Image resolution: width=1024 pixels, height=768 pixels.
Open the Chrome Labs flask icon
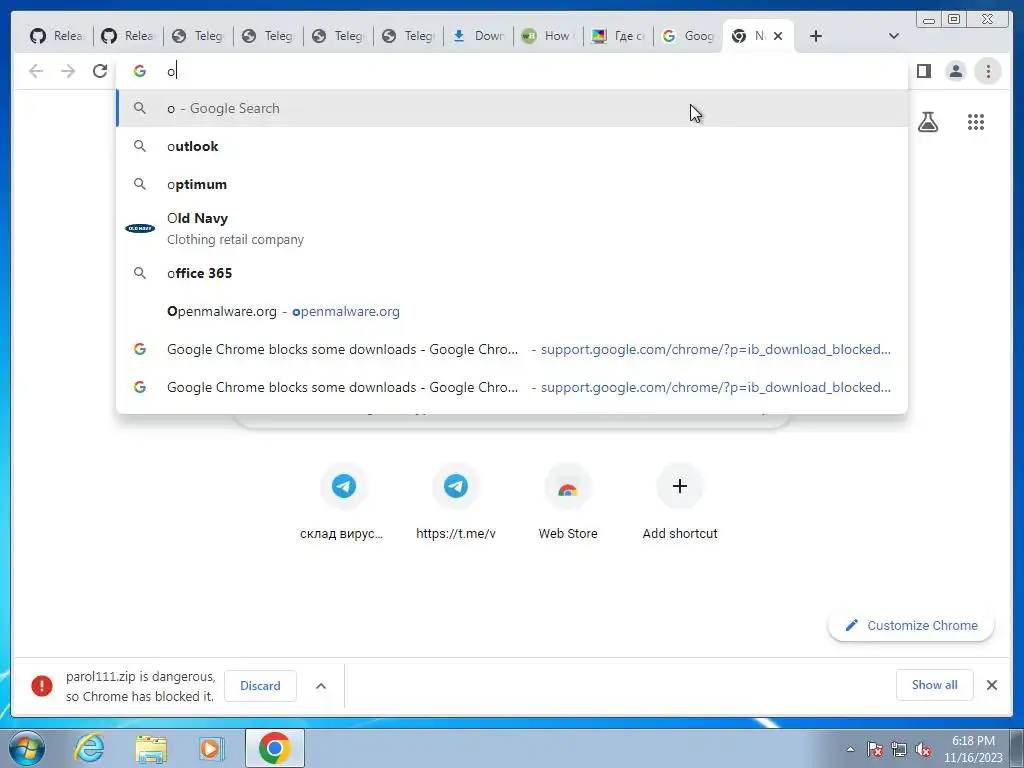[x=928, y=121]
